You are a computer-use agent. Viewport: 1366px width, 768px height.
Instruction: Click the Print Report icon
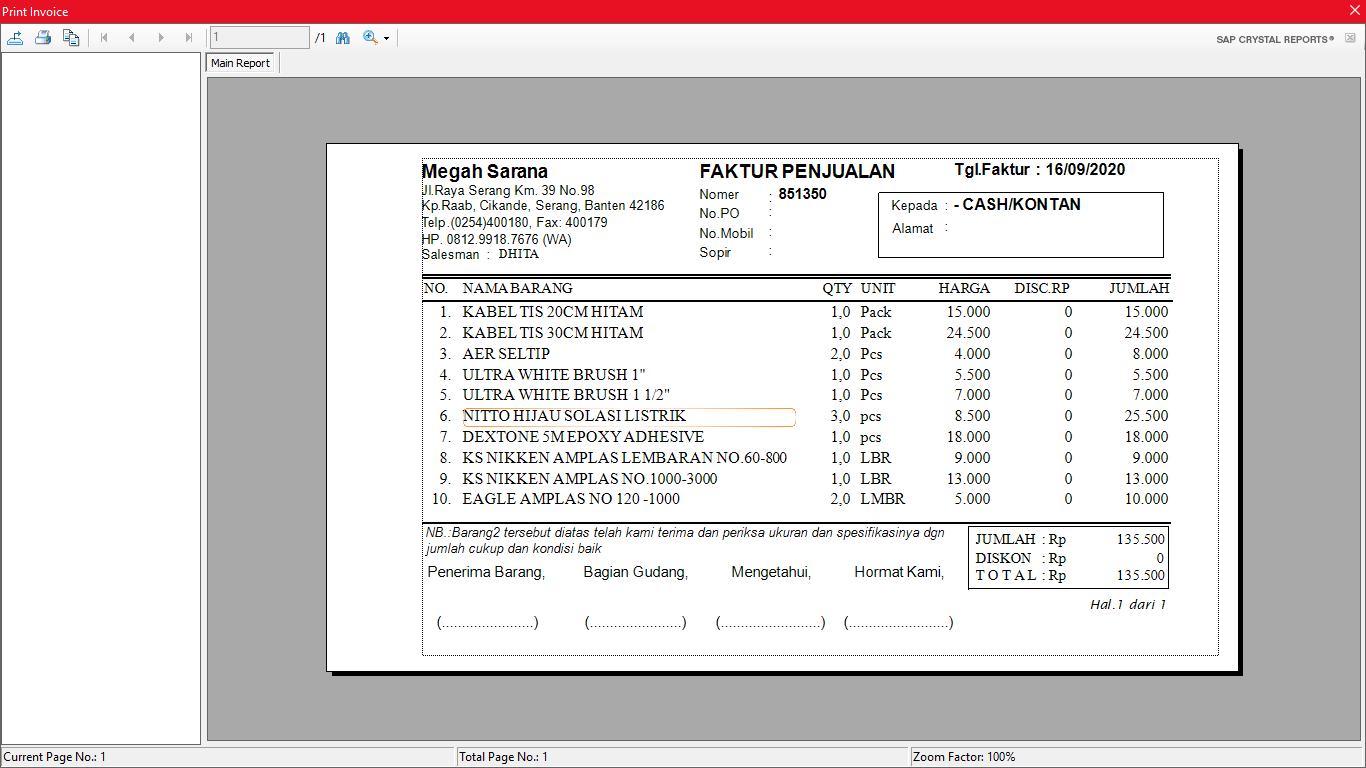(43, 38)
